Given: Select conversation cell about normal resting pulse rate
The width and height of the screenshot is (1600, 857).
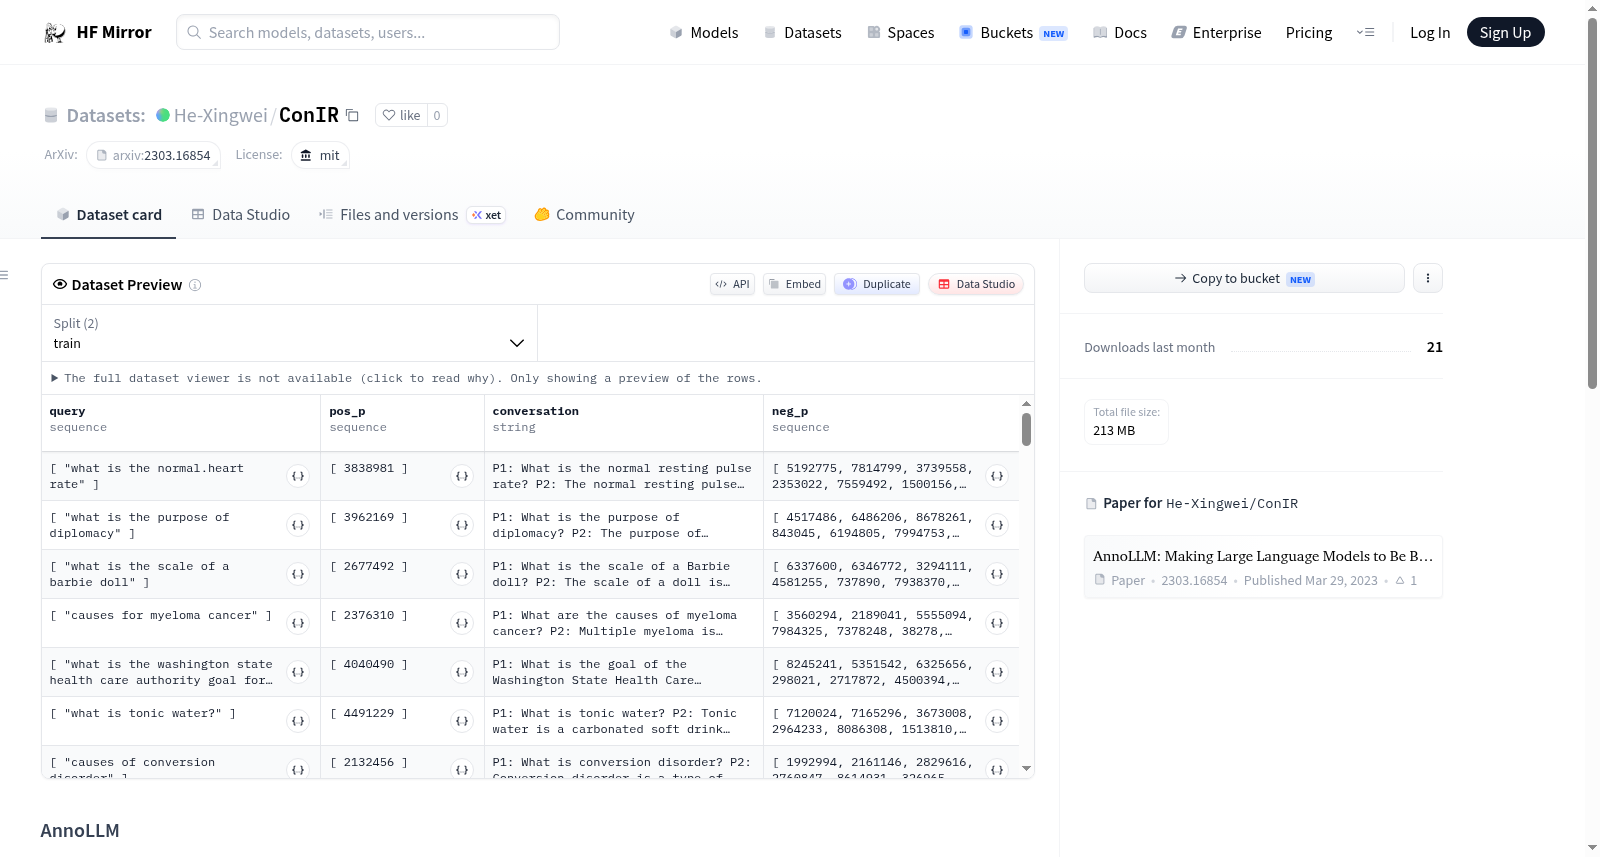Looking at the screenshot, I should click(623, 476).
